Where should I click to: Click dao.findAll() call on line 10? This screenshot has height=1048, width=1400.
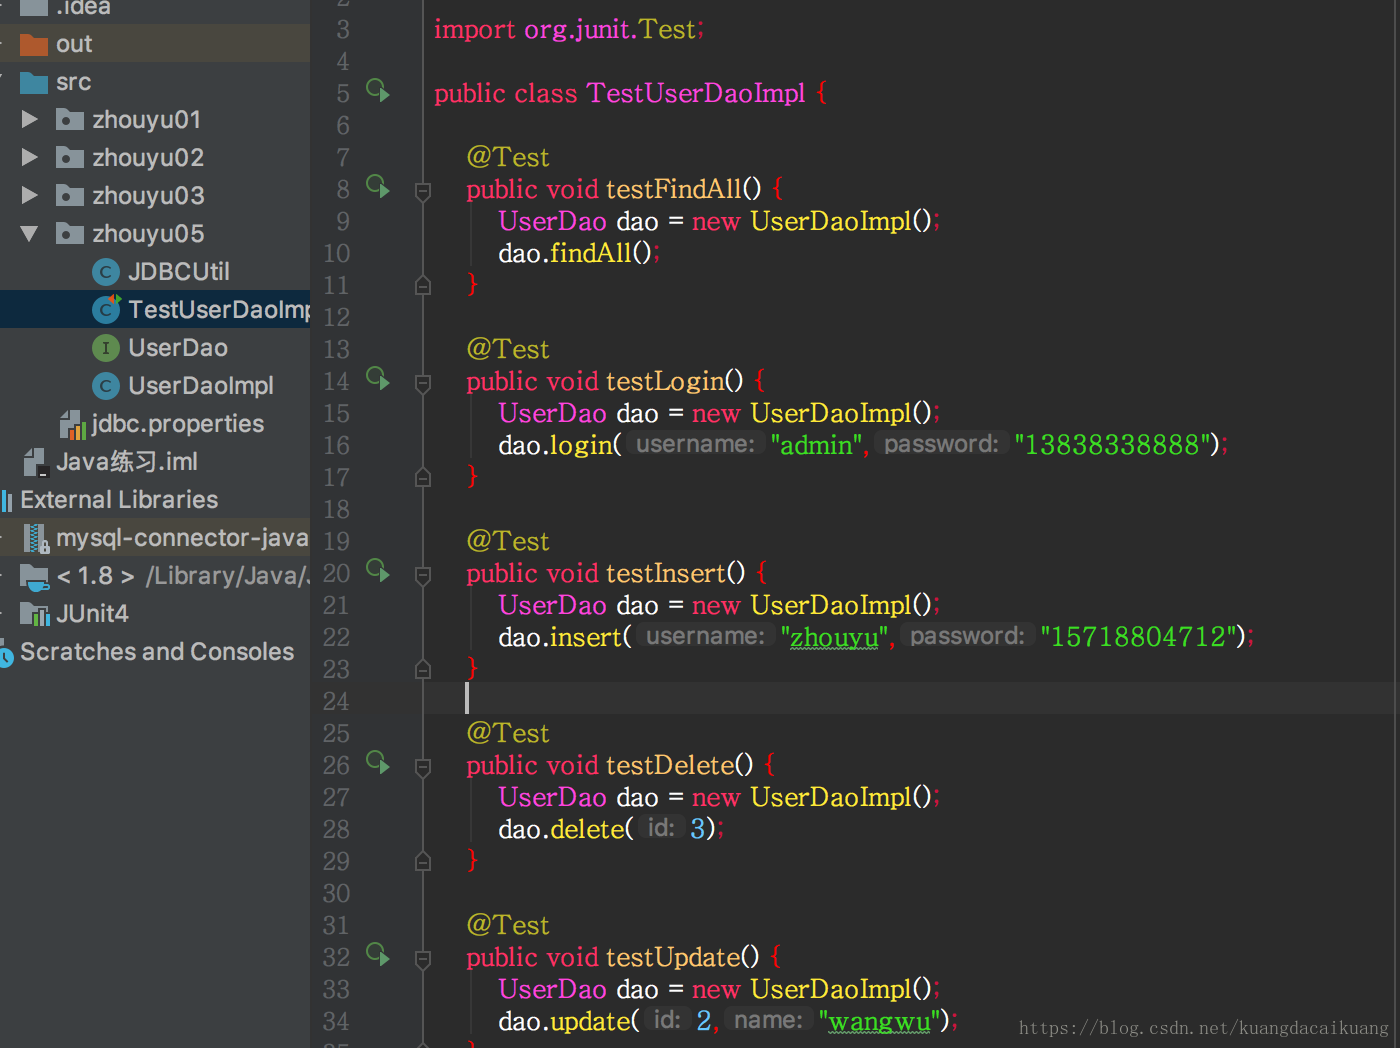579,253
